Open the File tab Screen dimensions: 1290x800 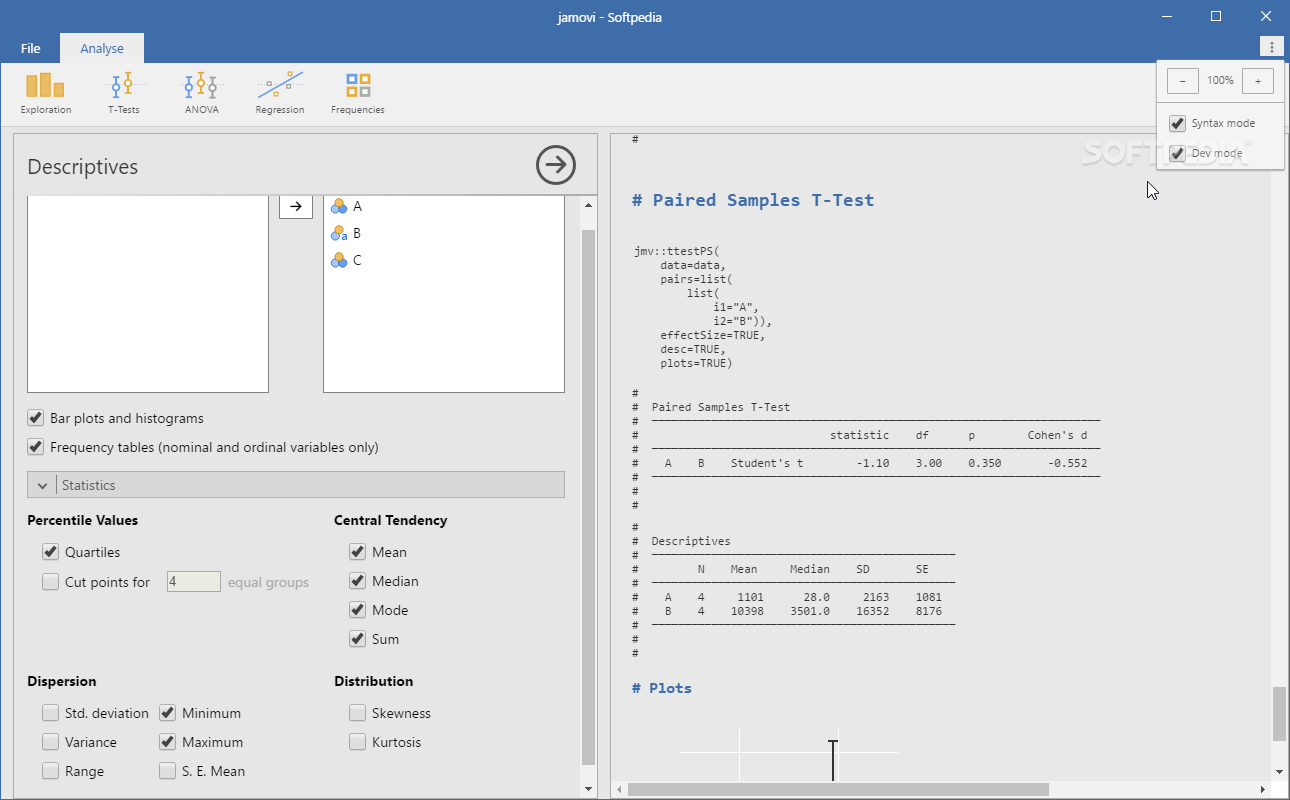(x=30, y=48)
